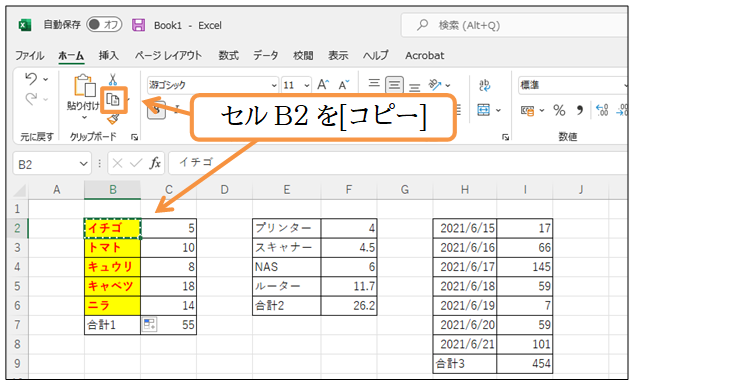Viewport: 756px width, 384px height.
Task: Click the formula bar enter checkmark
Action: (x=136, y=164)
